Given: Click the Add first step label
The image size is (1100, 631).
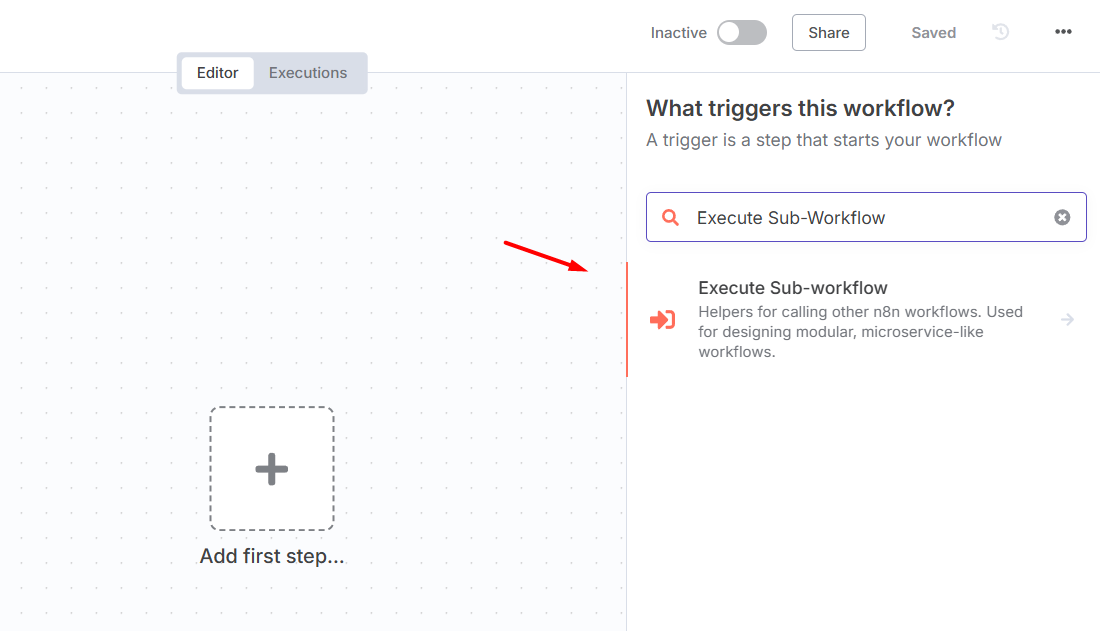Looking at the screenshot, I should click(272, 556).
